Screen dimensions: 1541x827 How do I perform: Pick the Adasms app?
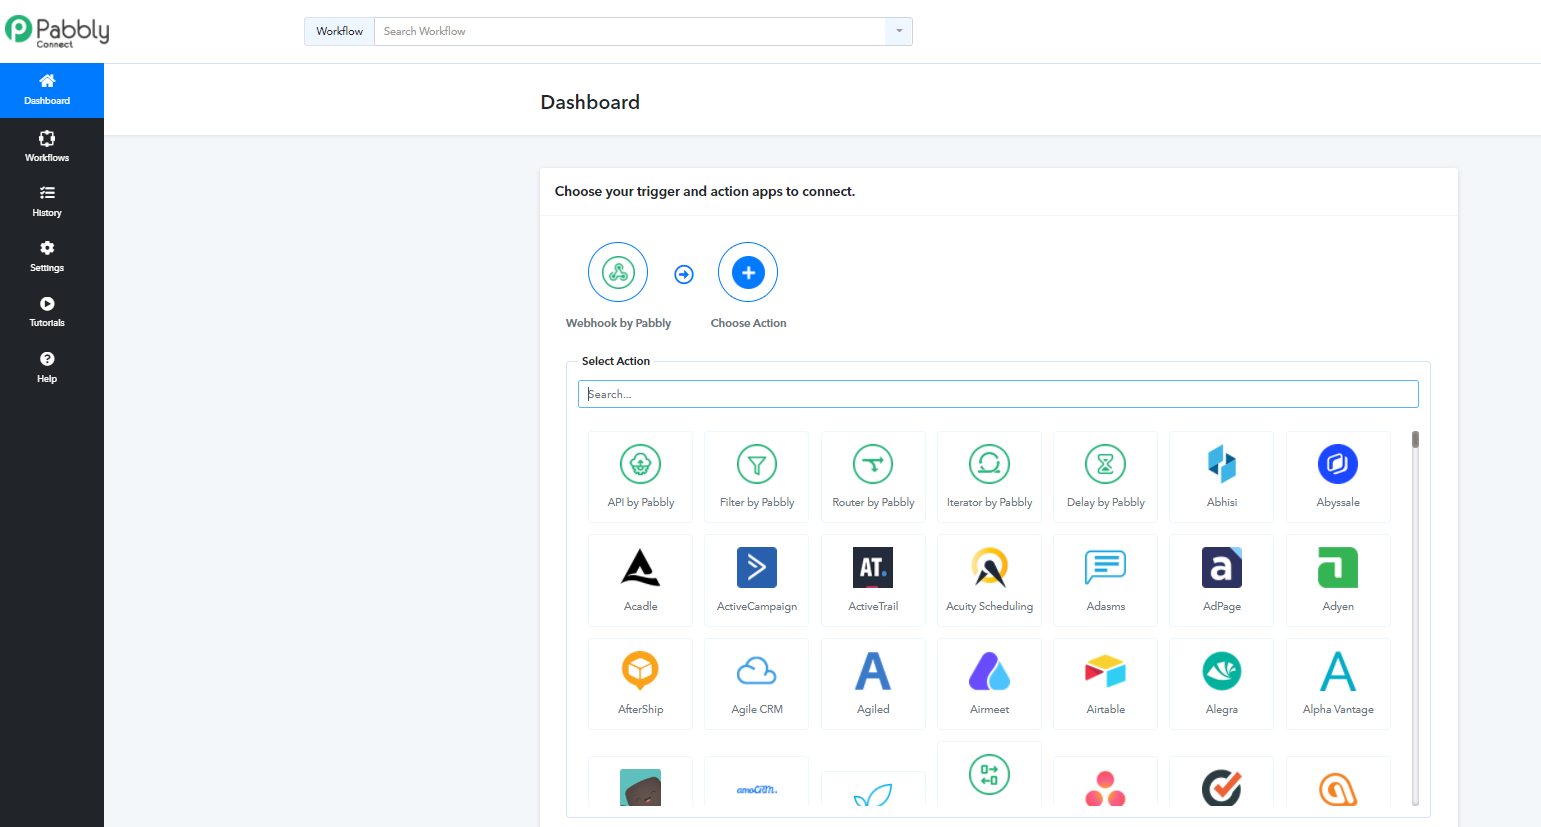point(1105,580)
